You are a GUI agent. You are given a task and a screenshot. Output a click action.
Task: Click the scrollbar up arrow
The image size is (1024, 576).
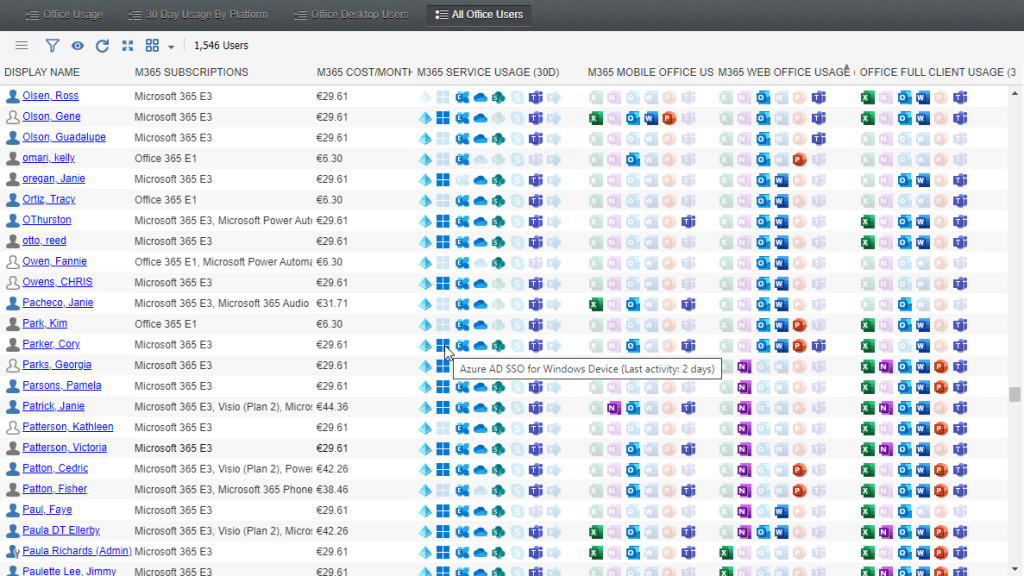pyautogui.click(x=1014, y=94)
